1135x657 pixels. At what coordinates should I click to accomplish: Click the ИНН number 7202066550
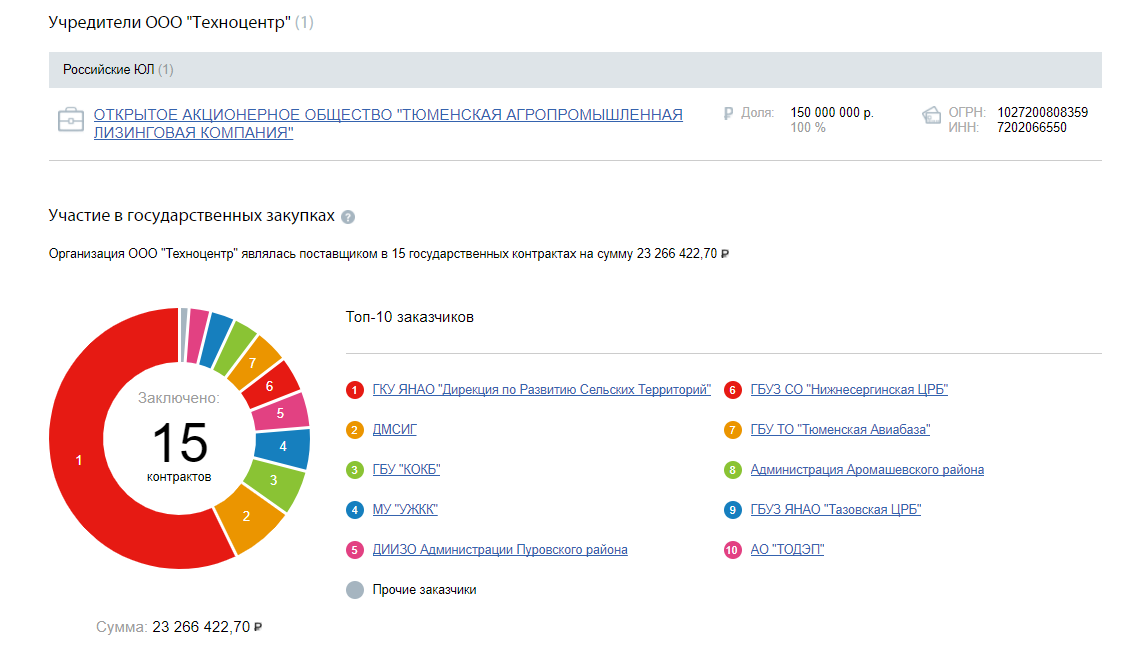click(1031, 127)
